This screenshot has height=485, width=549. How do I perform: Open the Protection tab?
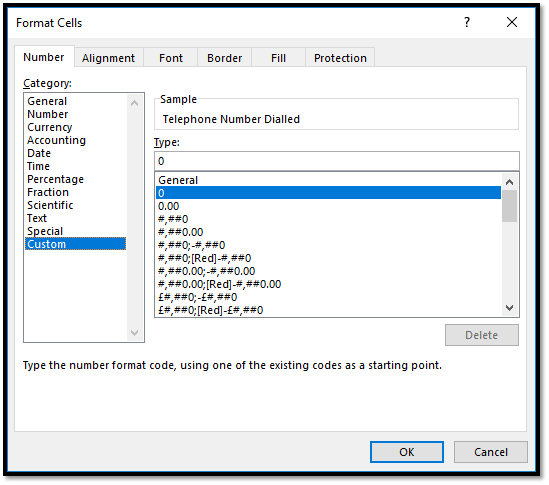coord(340,58)
